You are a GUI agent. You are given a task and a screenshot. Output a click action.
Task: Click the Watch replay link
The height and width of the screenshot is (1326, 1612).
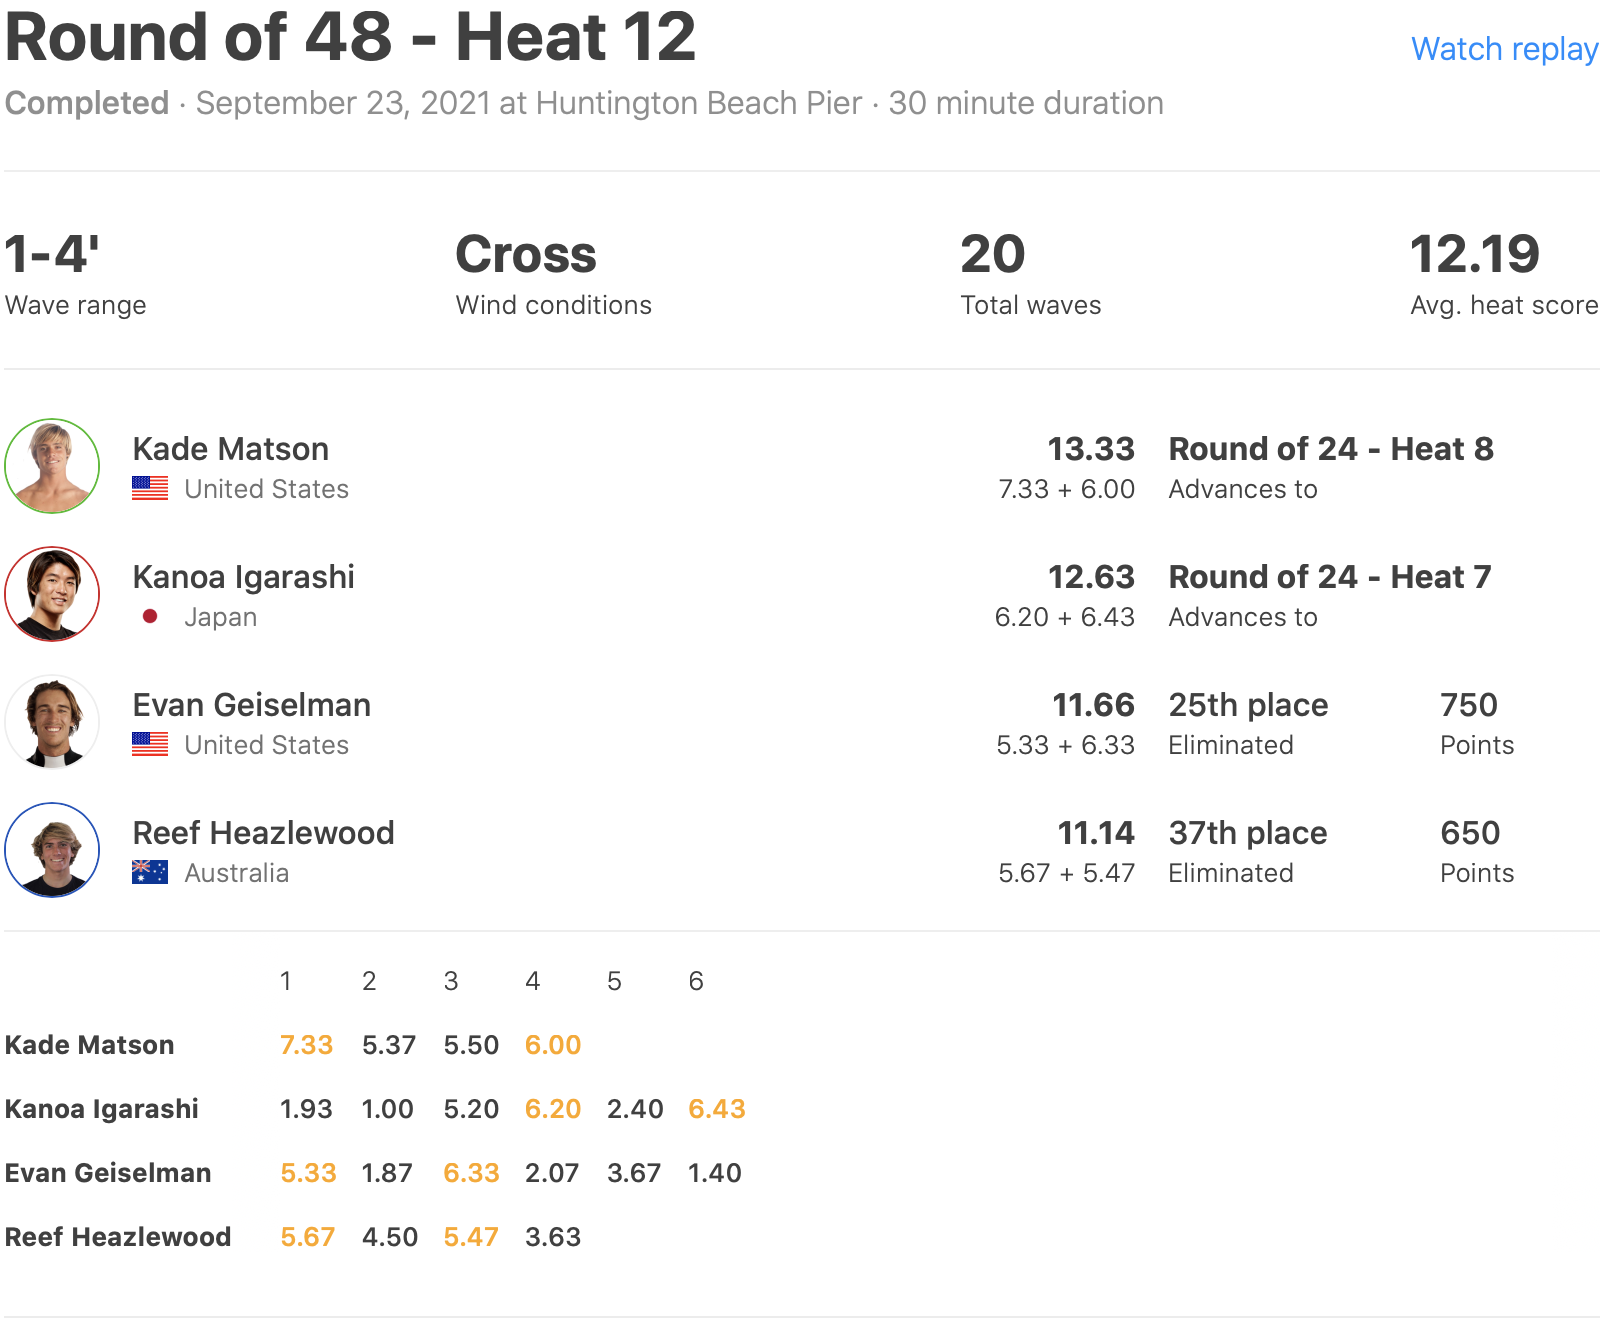coord(1503,49)
